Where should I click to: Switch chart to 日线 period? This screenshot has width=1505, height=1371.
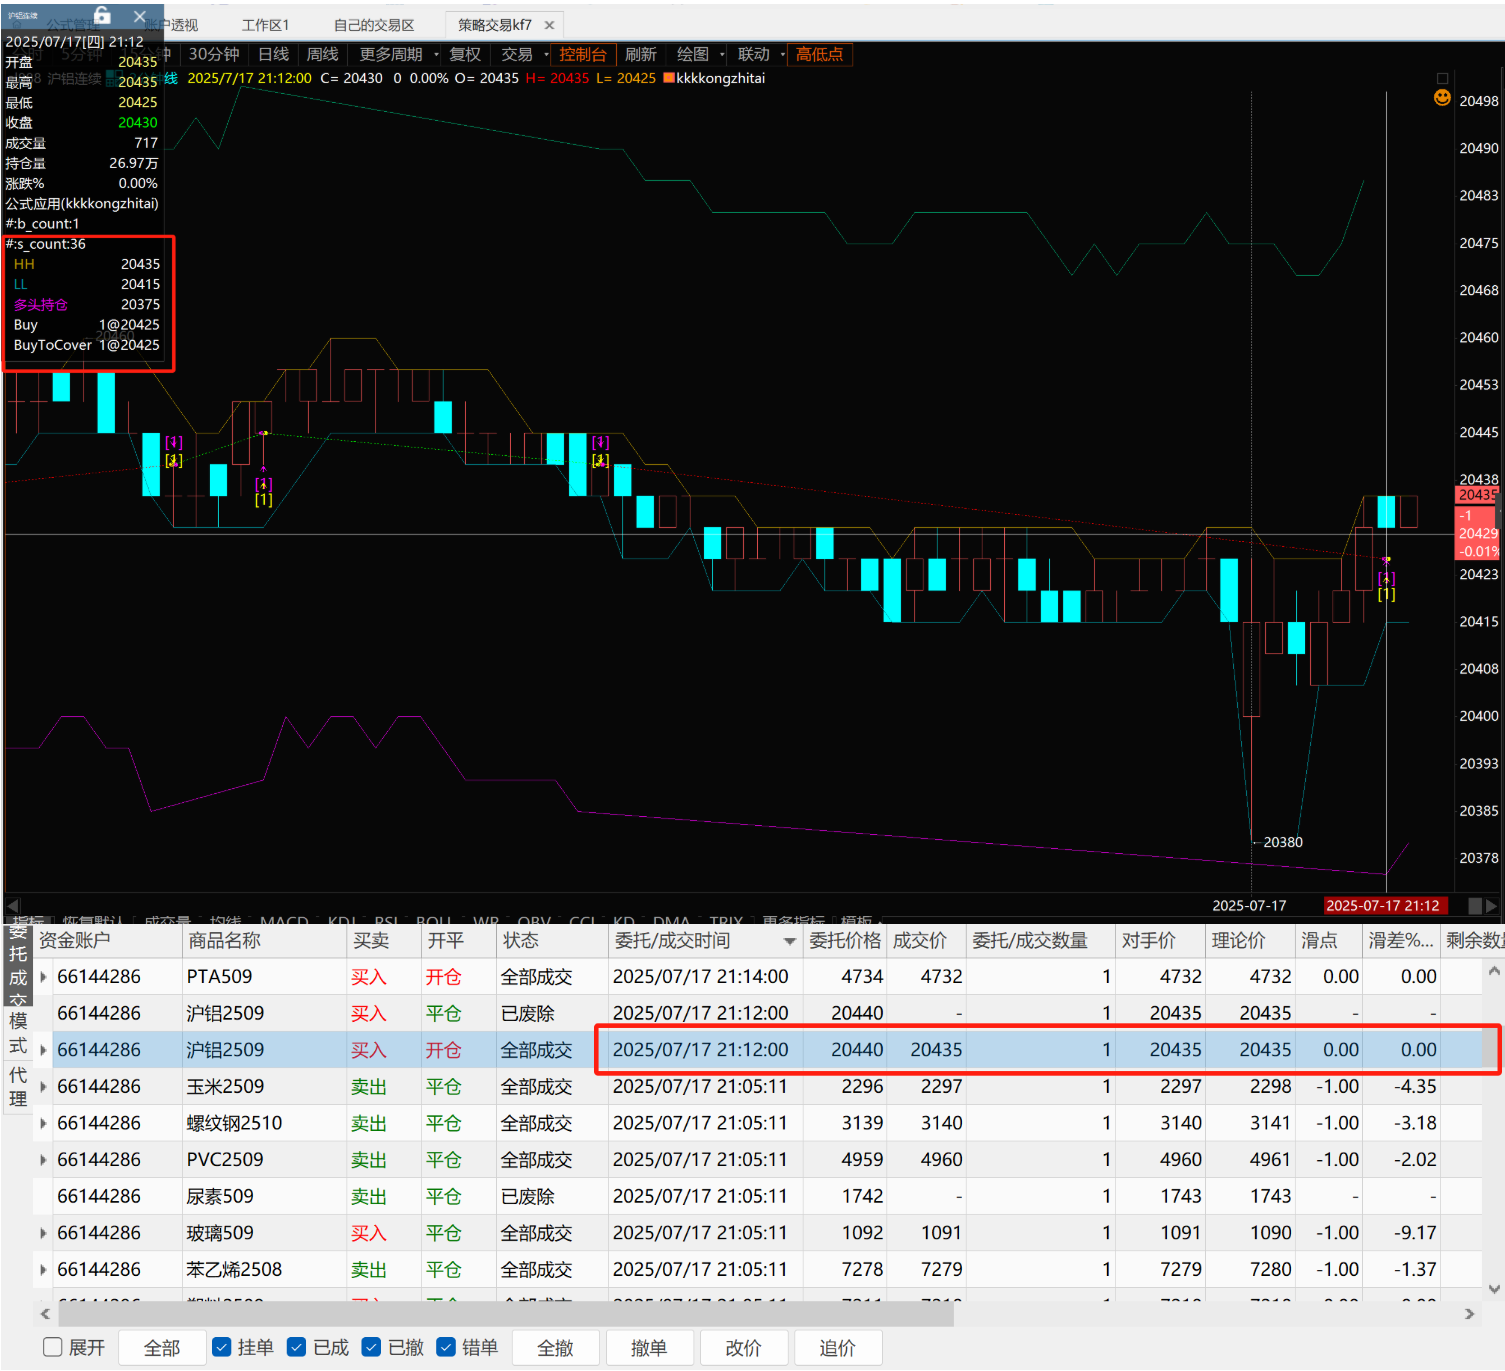click(x=273, y=55)
